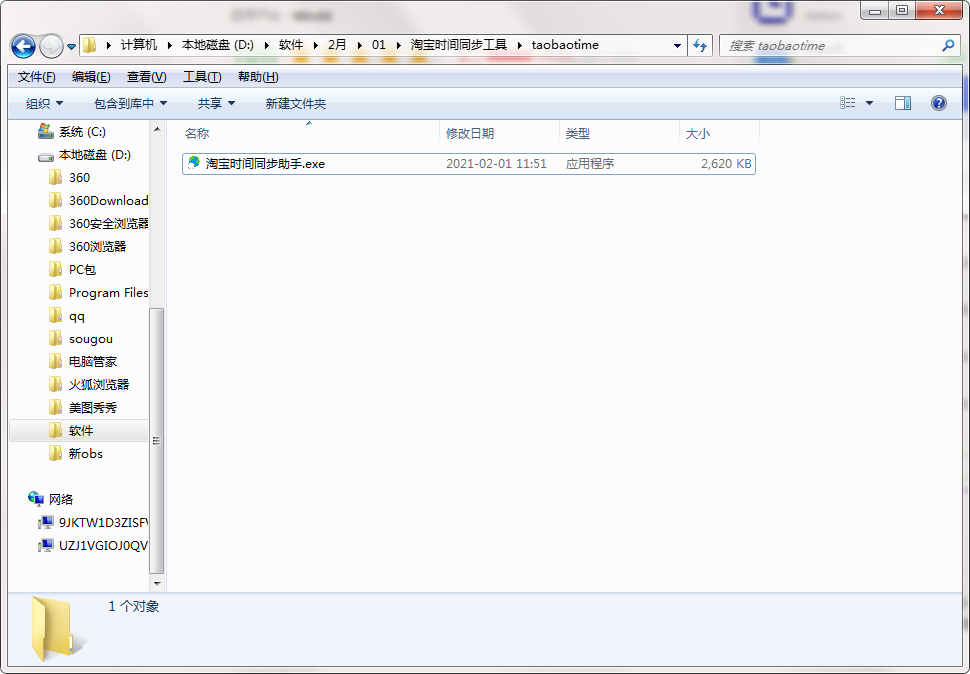The height and width of the screenshot is (674, 970).
Task: Click the navigation pane scrollbar thumb
Action: click(157, 441)
